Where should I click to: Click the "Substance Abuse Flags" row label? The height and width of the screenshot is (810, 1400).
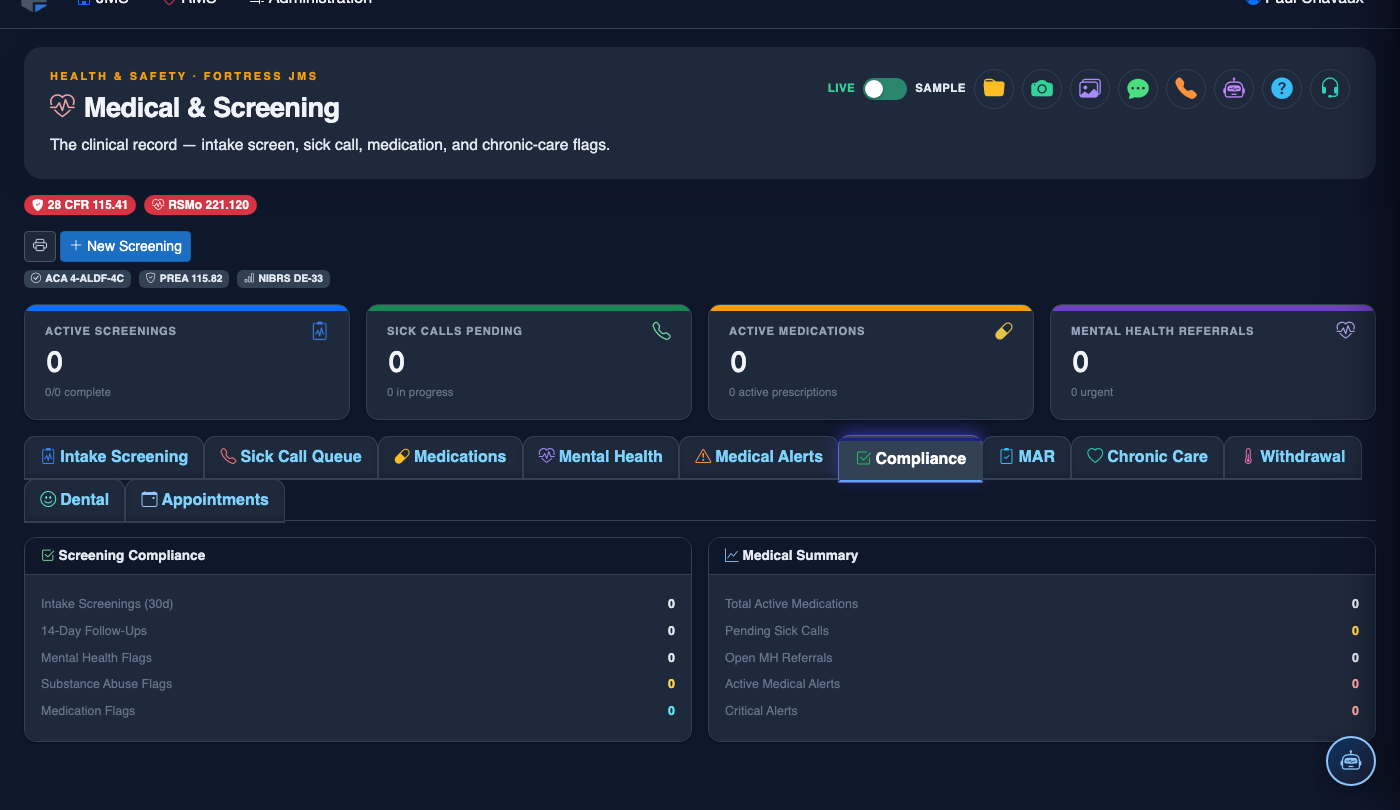tap(107, 684)
